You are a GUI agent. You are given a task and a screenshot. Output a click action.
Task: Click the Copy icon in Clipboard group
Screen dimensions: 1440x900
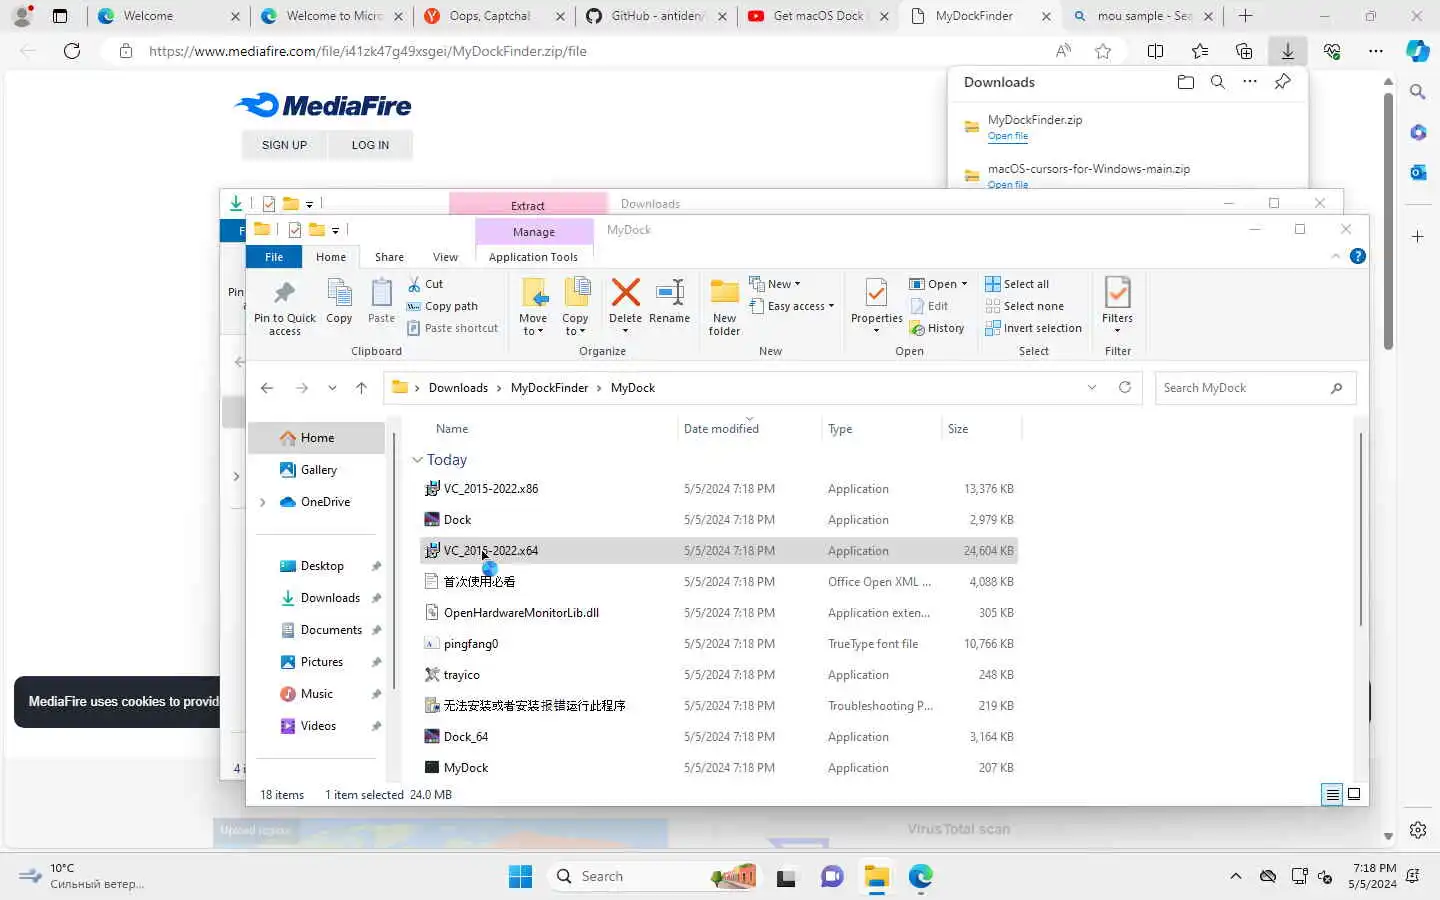coord(339,301)
